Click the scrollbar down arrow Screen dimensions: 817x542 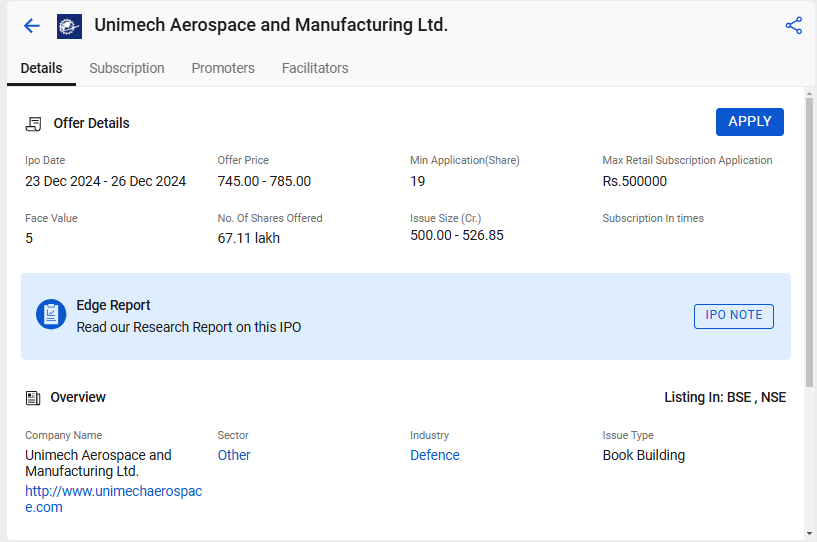[809, 533]
